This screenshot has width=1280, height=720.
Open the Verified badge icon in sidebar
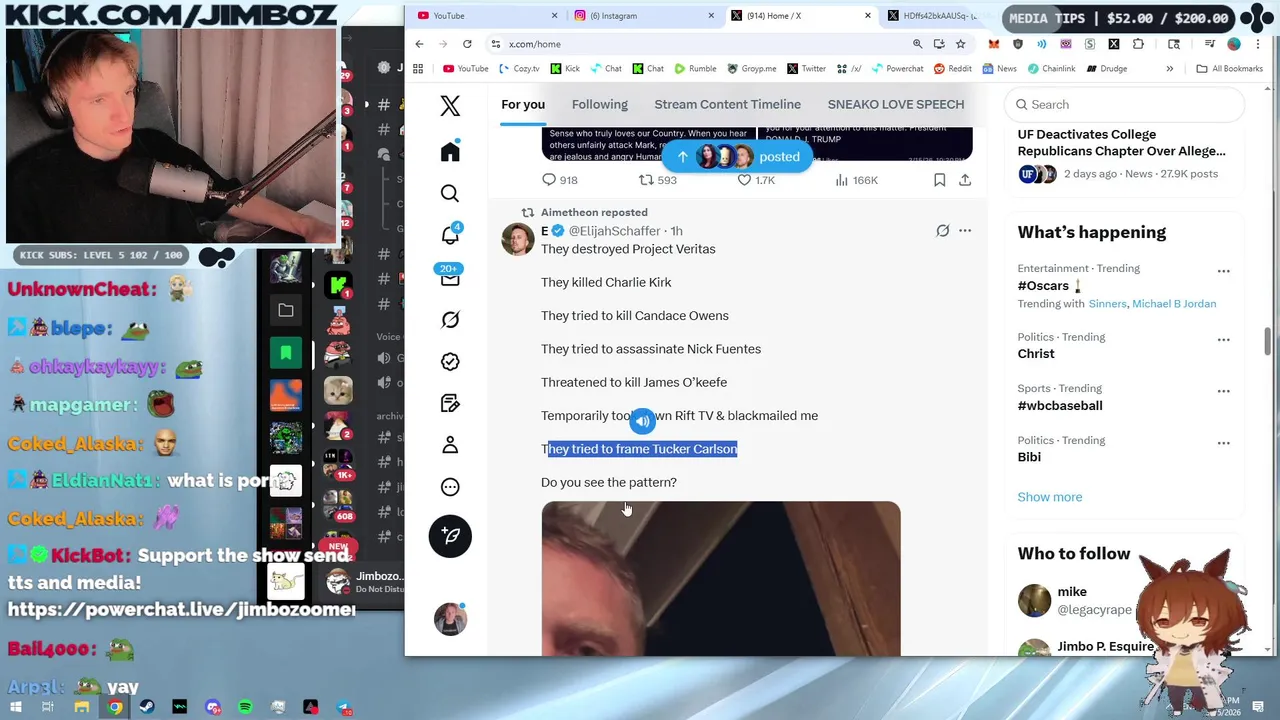[450, 361]
